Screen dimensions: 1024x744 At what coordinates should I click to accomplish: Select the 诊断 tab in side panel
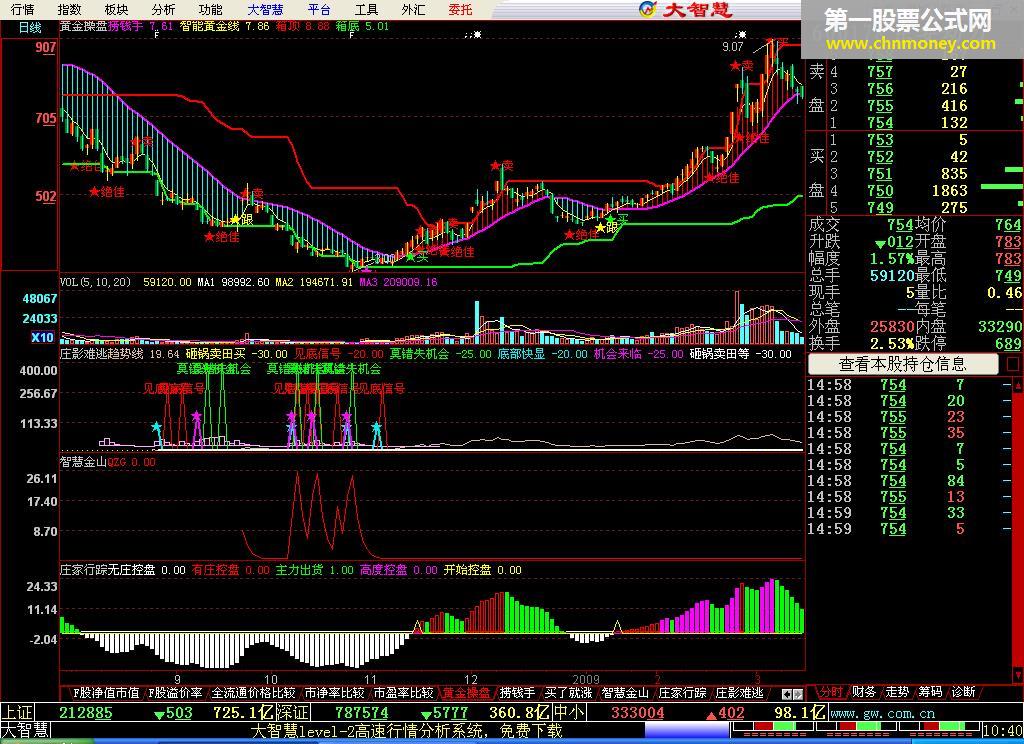point(963,692)
